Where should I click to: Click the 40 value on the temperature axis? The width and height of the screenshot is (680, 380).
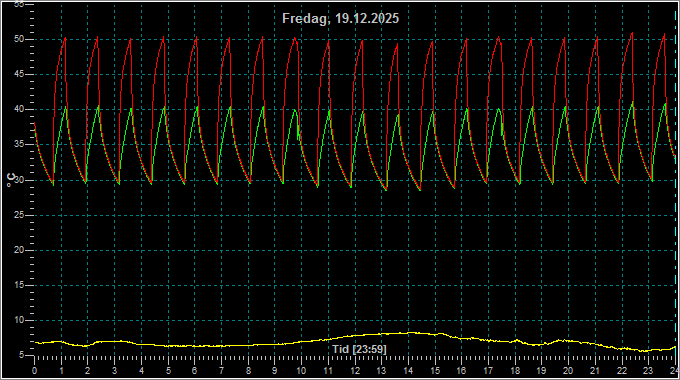(19, 109)
